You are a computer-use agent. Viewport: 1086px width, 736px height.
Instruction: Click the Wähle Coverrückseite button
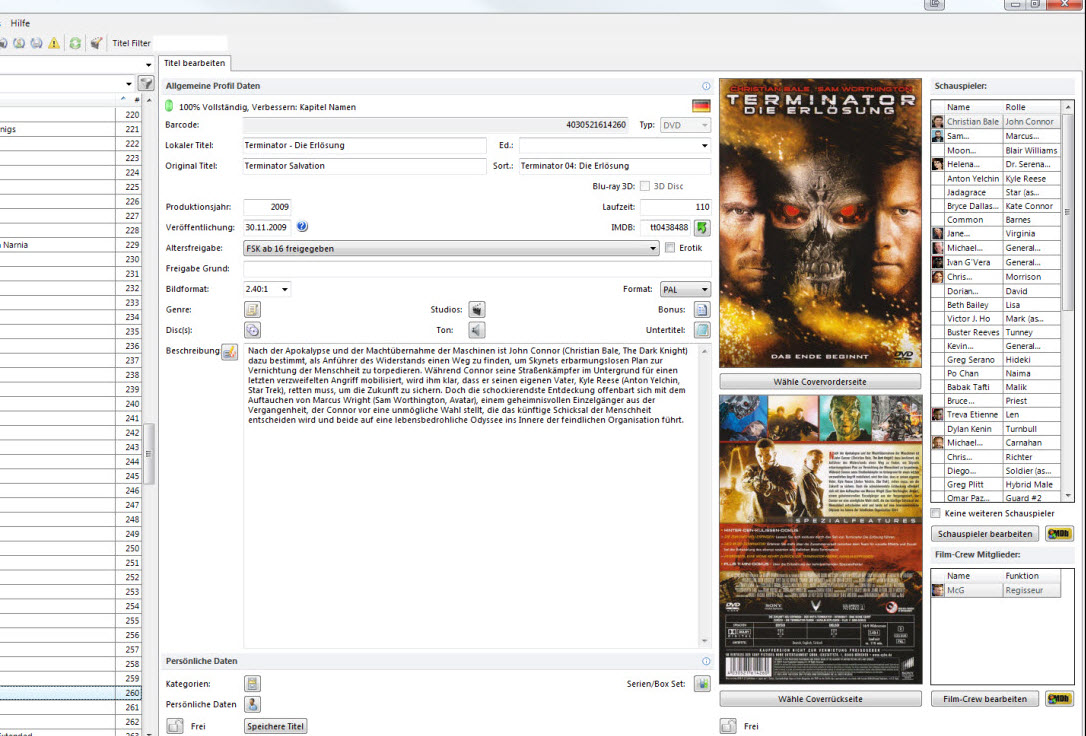[820, 699]
